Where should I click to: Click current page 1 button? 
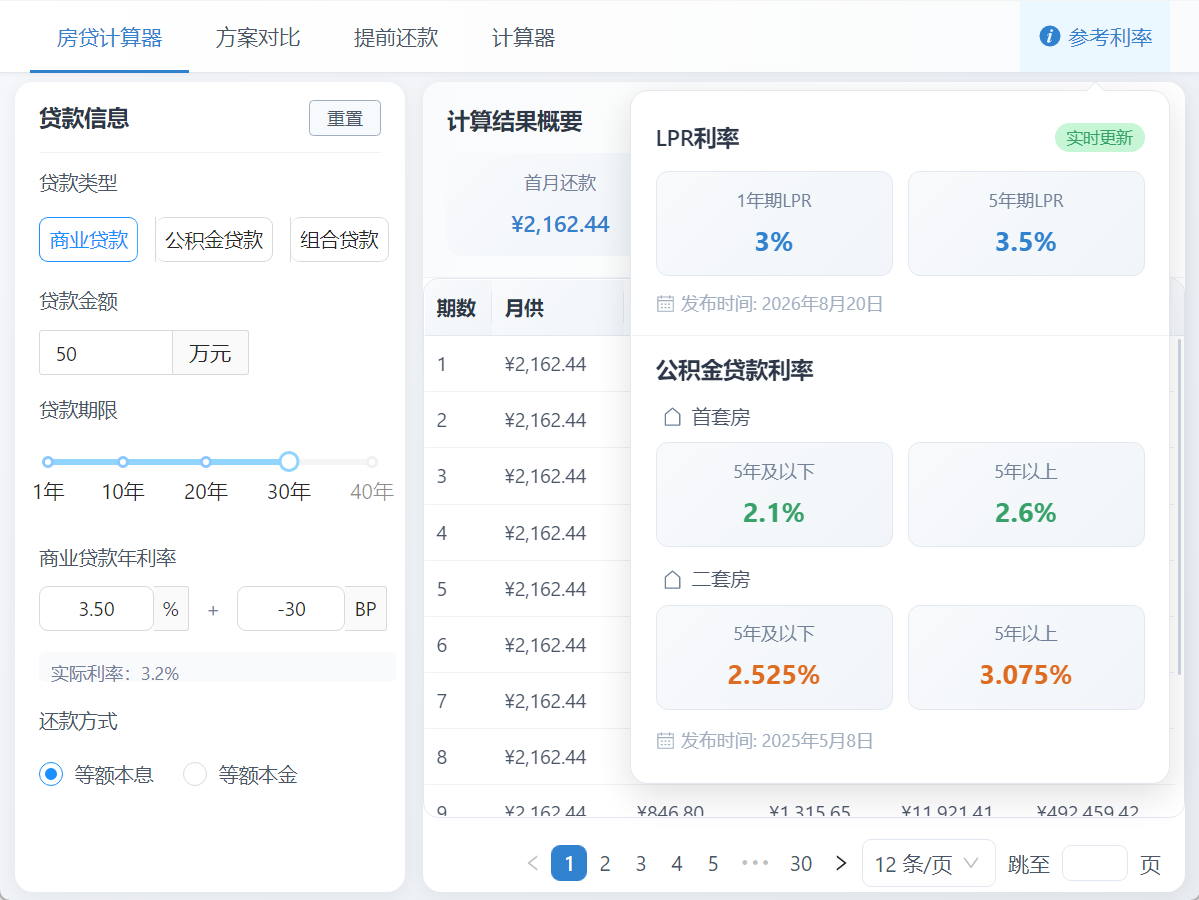pos(569,863)
